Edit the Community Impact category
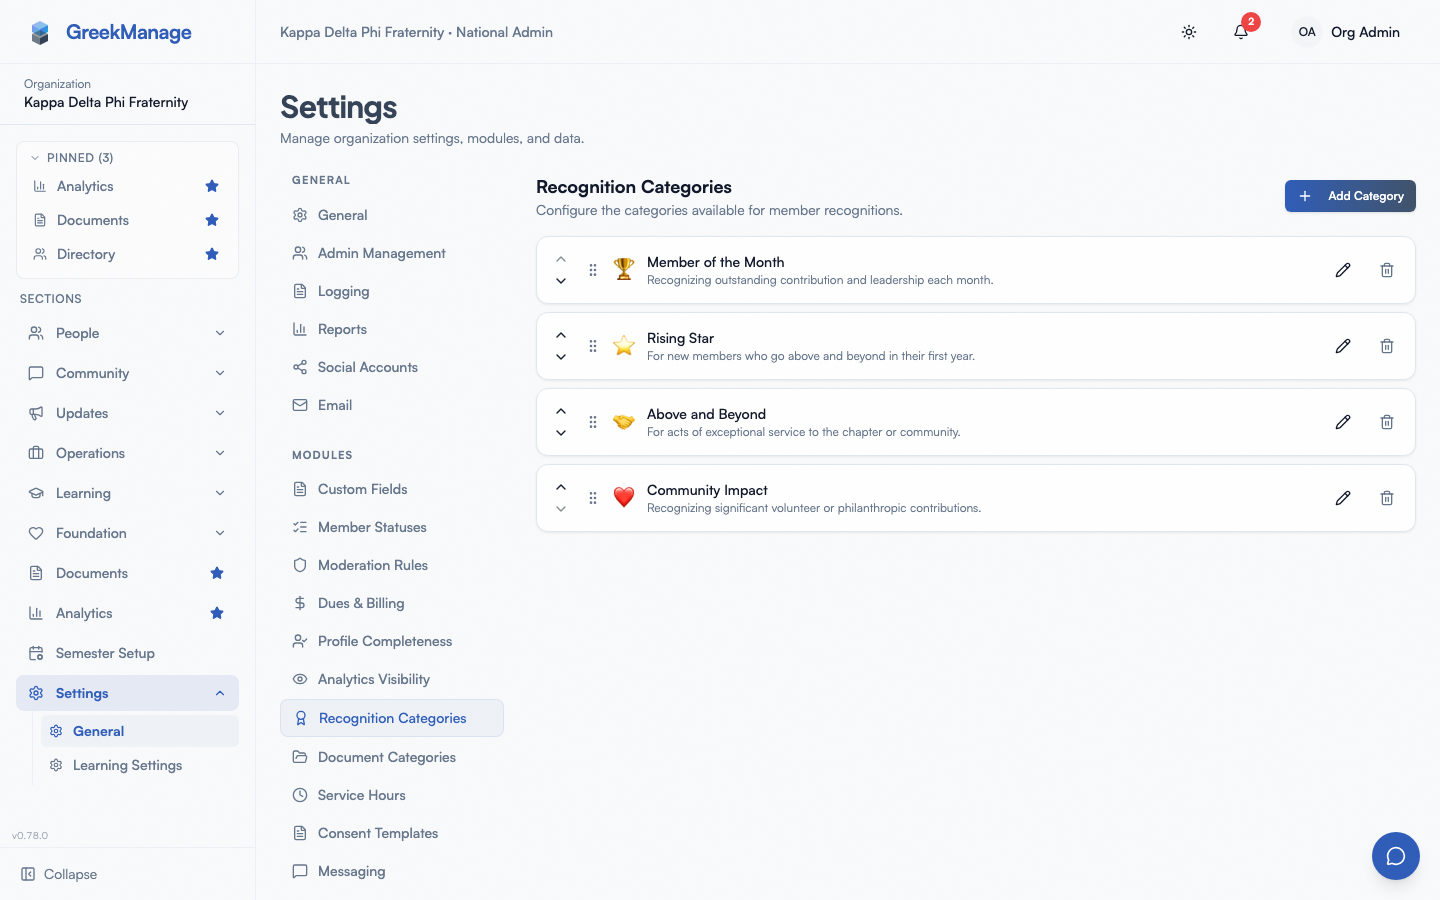This screenshot has width=1440, height=900. (1343, 498)
